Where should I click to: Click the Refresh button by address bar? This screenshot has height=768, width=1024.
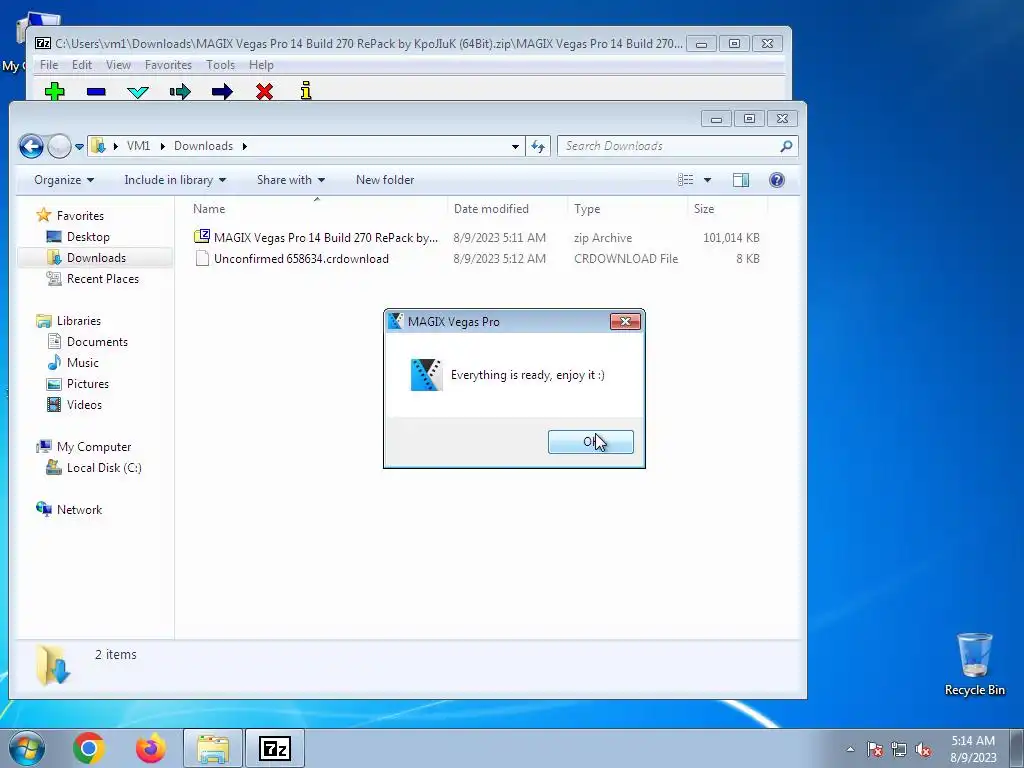(x=538, y=146)
